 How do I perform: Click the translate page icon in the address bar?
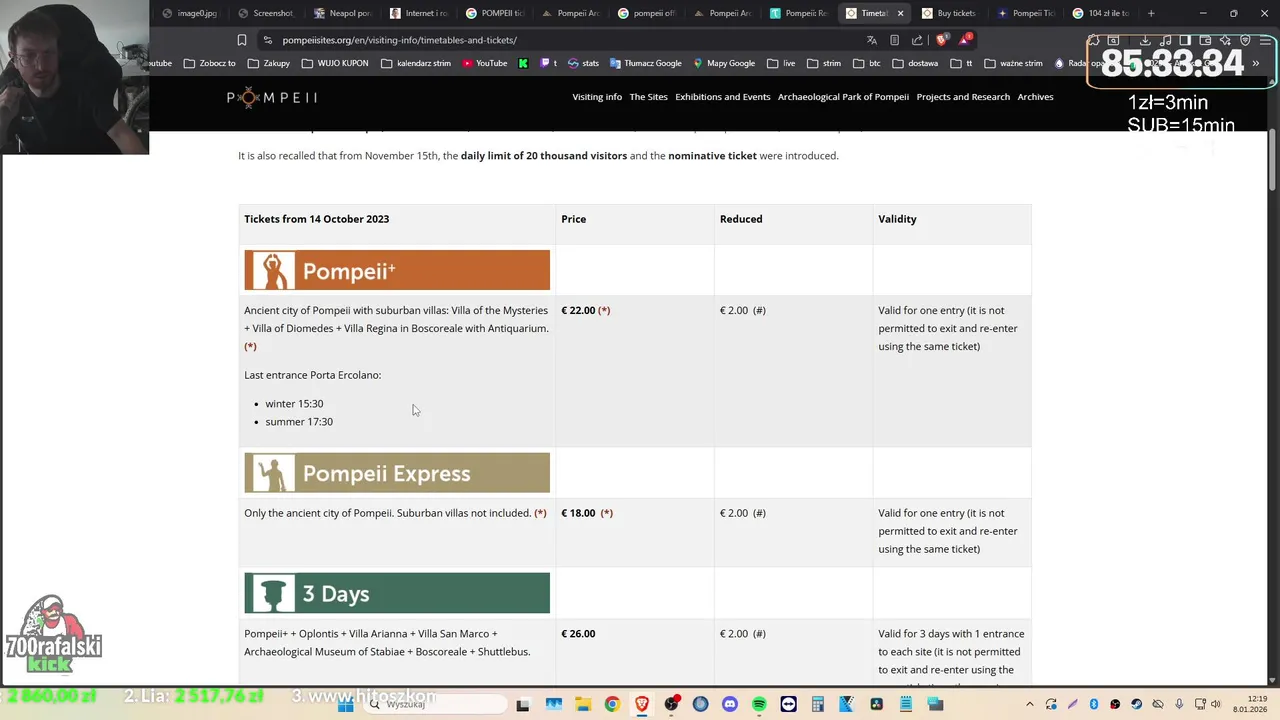pyautogui.click(x=872, y=40)
